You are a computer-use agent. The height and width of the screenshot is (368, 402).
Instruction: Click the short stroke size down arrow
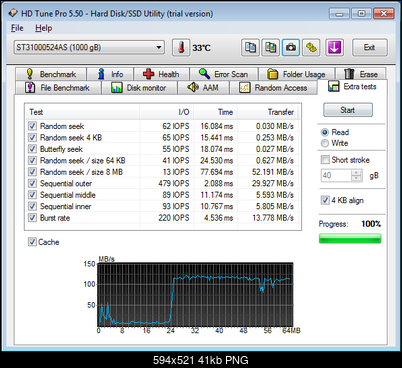pos(357,178)
